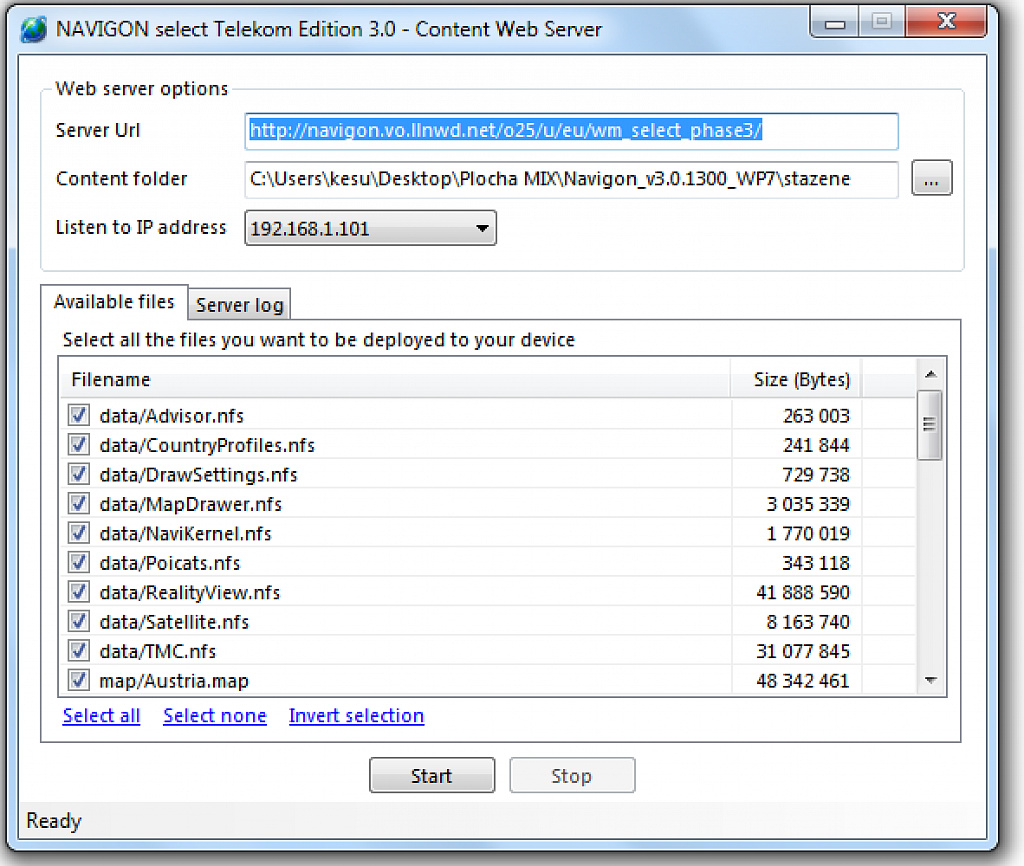Open the Listen to IP address dropdown
Screen dimensions: 1024x866
click(370, 228)
